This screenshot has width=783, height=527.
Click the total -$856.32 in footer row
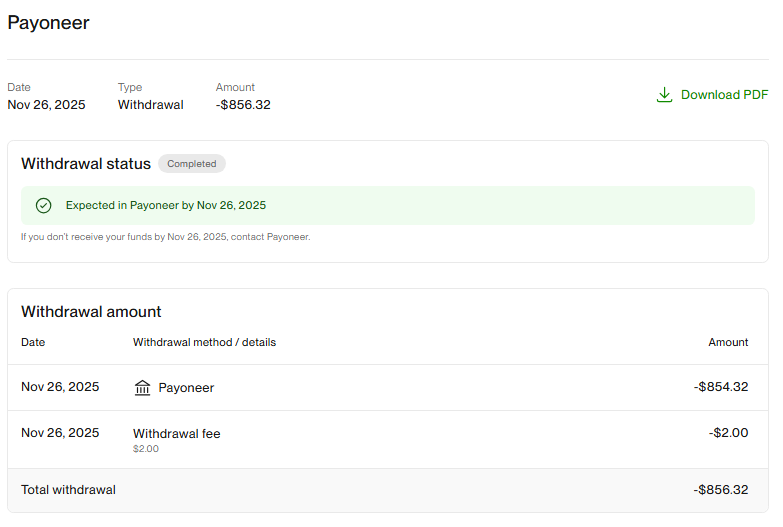pos(721,490)
